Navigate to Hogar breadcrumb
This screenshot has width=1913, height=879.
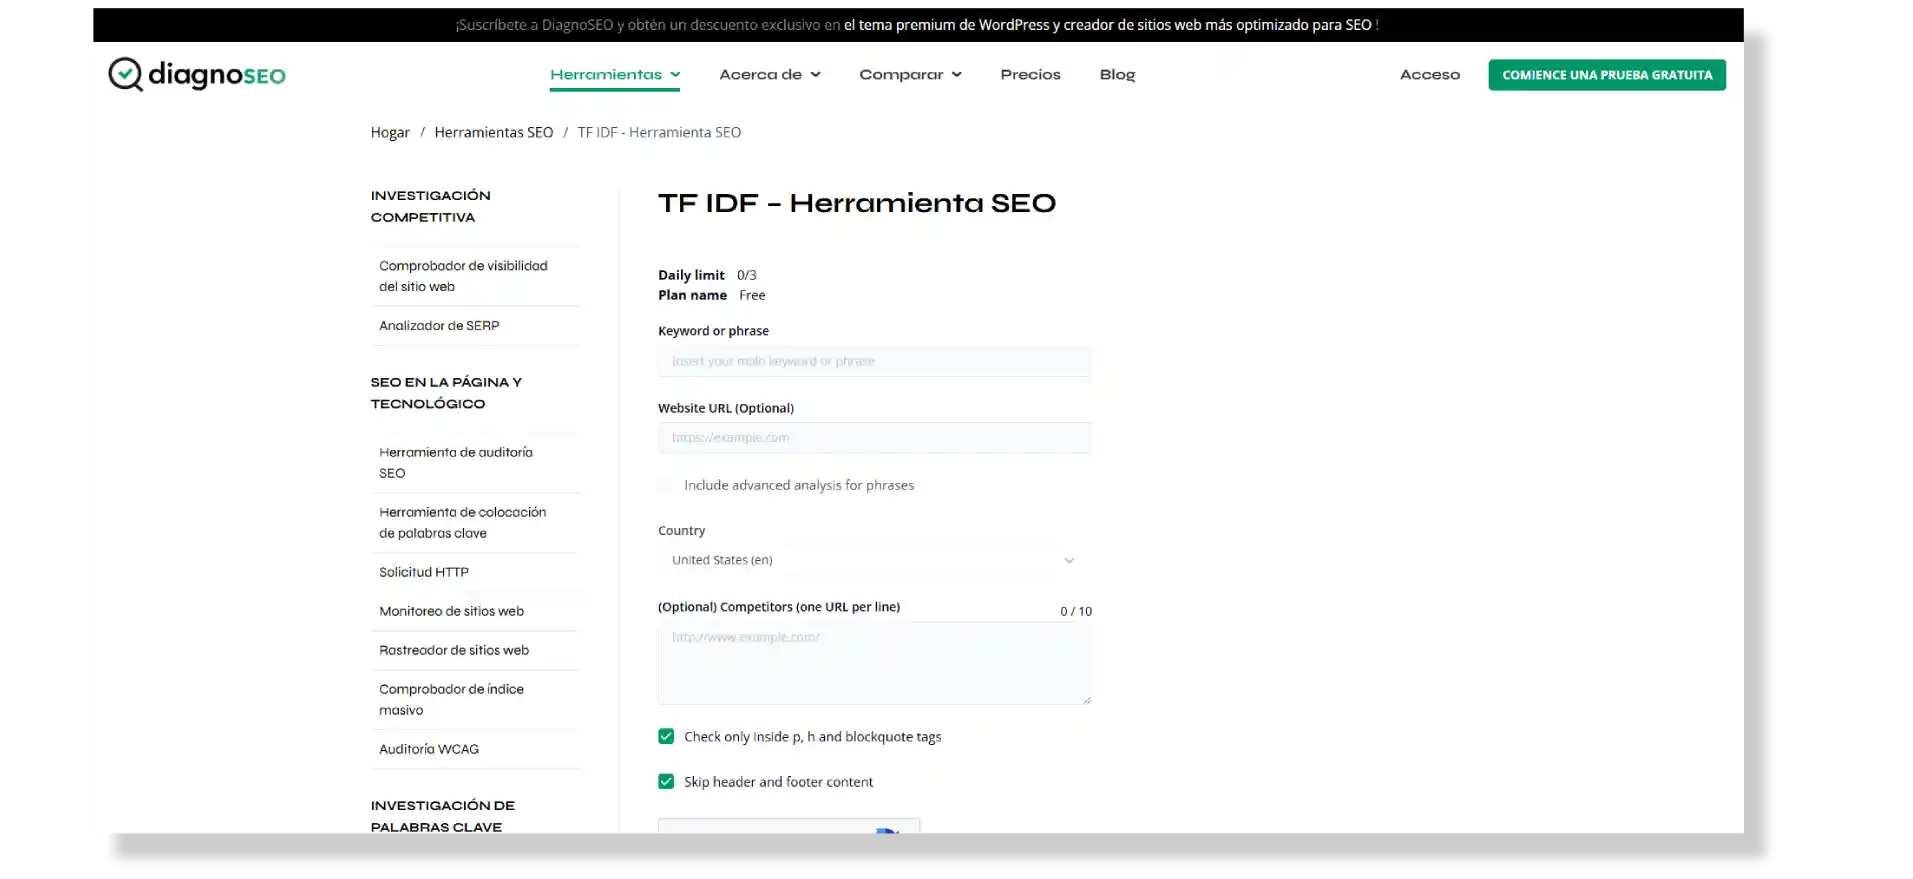click(x=390, y=132)
